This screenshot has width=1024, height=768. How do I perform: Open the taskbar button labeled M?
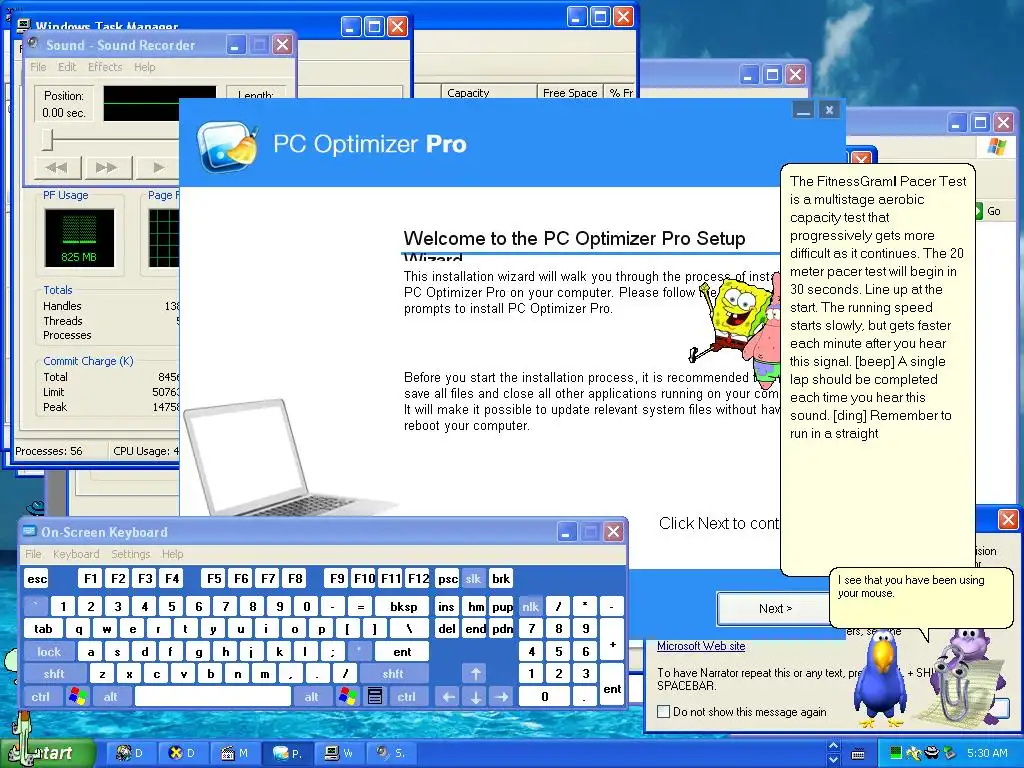click(235, 753)
